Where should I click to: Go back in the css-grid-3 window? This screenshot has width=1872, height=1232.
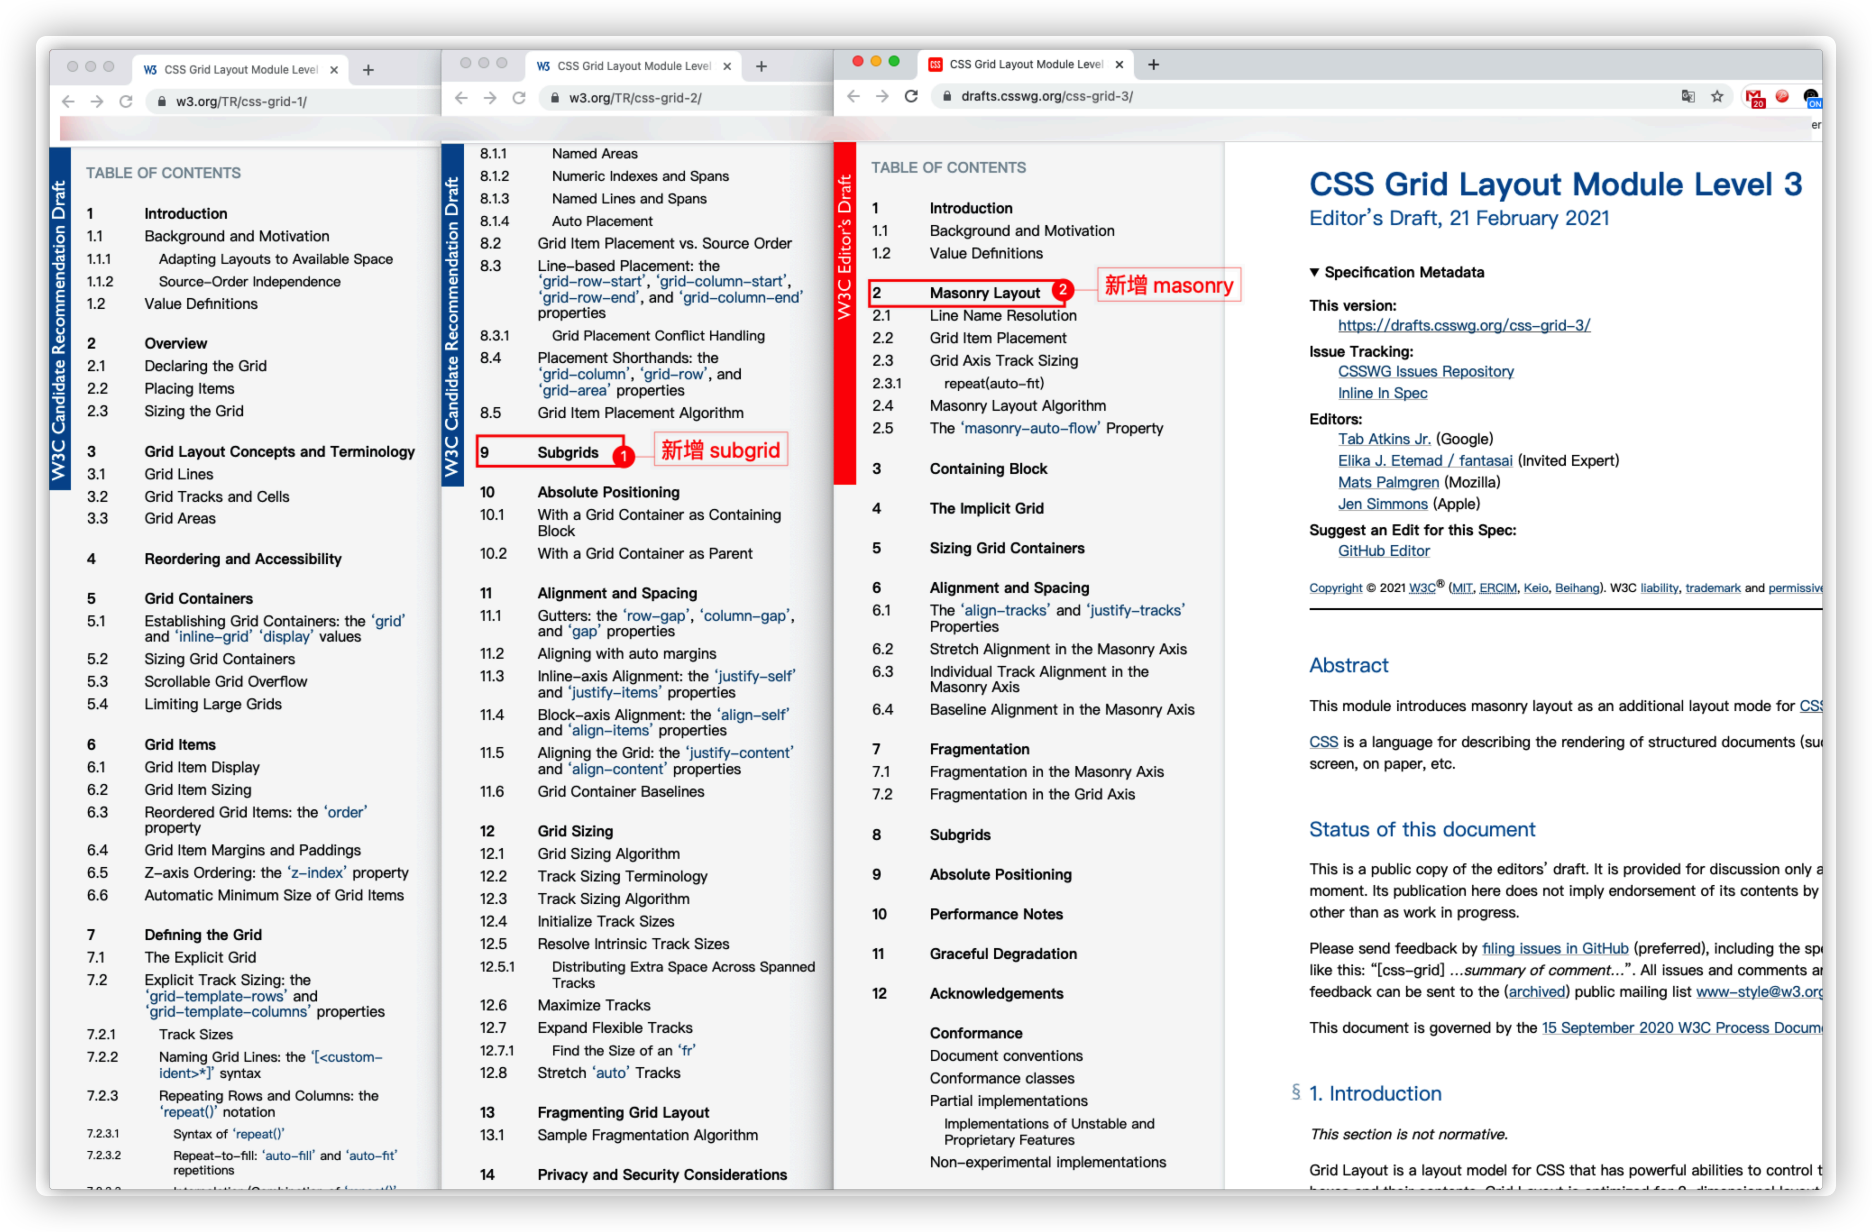(x=853, y=96)
